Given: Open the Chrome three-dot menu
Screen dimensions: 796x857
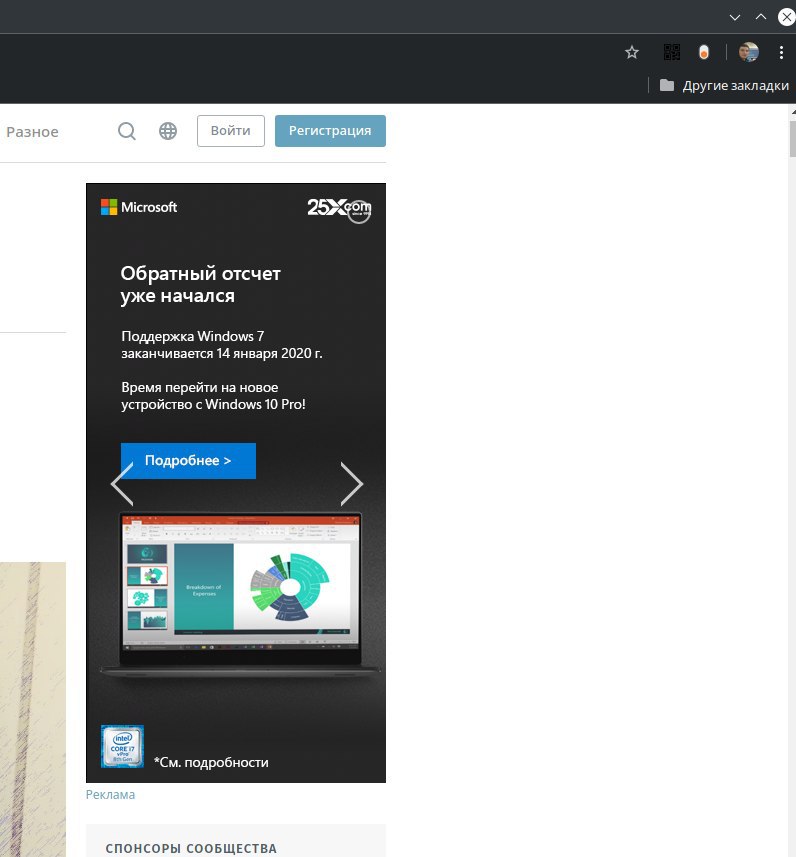Looking at the screenshot, I should [781, 52].
